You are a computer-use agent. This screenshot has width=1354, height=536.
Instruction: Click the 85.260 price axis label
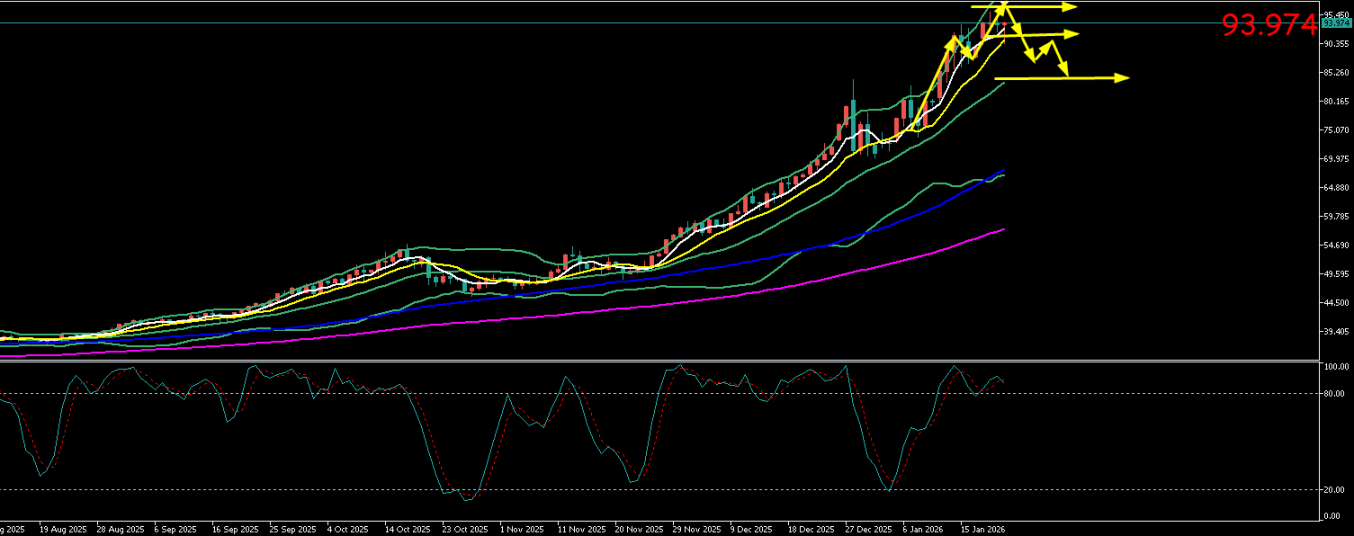coord(1335,73)
